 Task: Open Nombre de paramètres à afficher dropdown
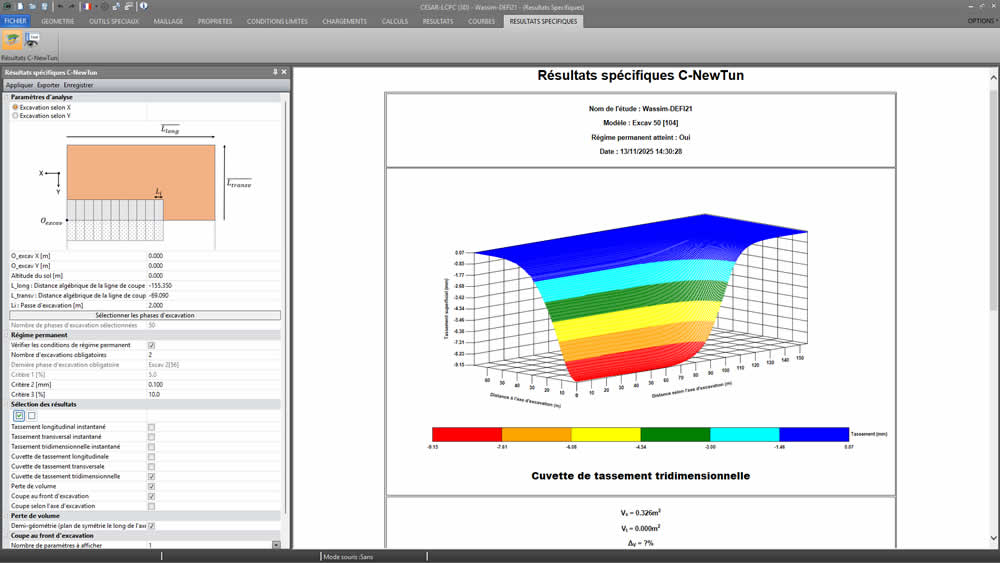(x=276, y=545)
